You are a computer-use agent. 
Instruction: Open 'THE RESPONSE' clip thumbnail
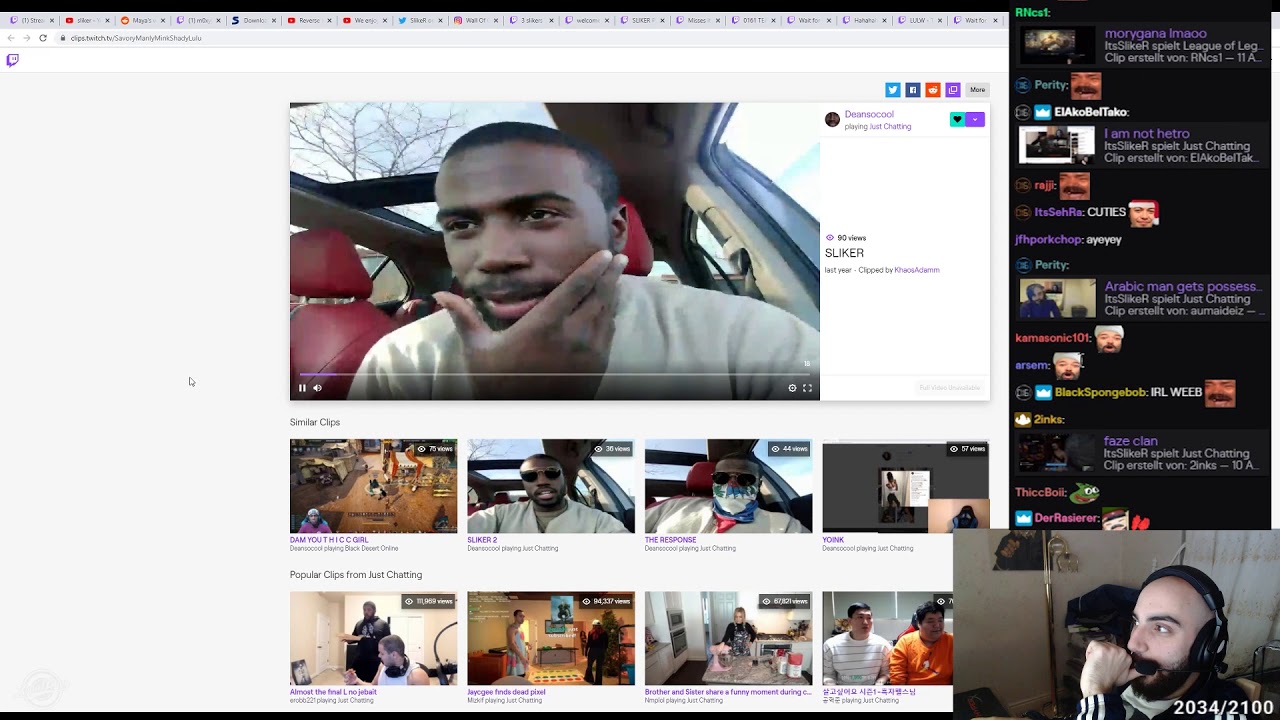(728, 486)
